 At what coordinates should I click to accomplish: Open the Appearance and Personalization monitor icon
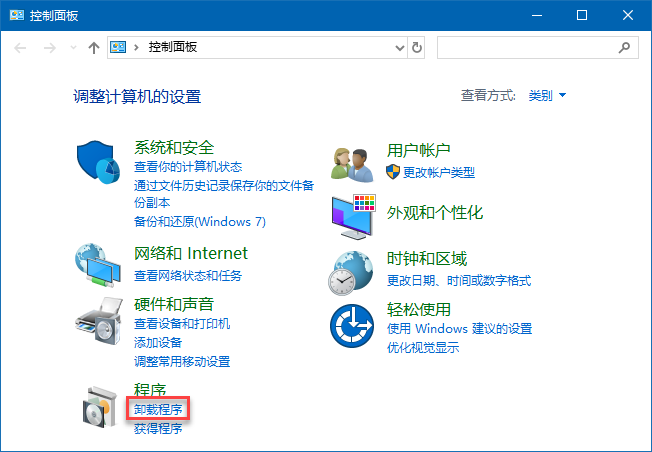(x=353, y=216)
